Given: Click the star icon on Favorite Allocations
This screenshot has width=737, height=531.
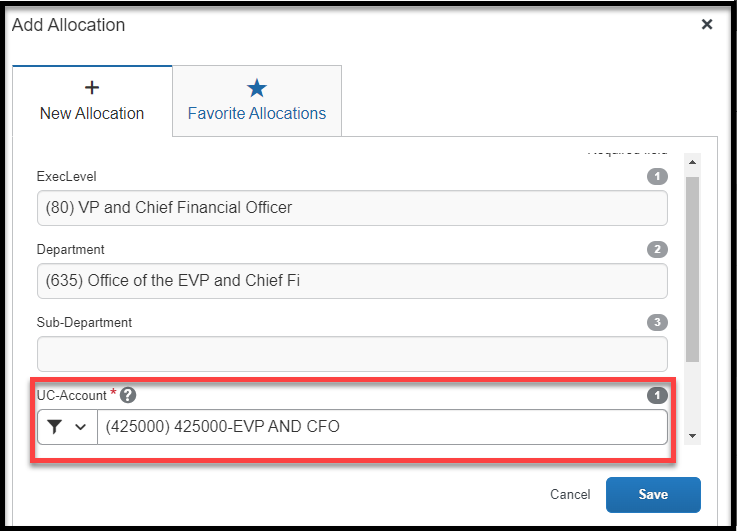Looking at the screenshot, I should (257, 88).
